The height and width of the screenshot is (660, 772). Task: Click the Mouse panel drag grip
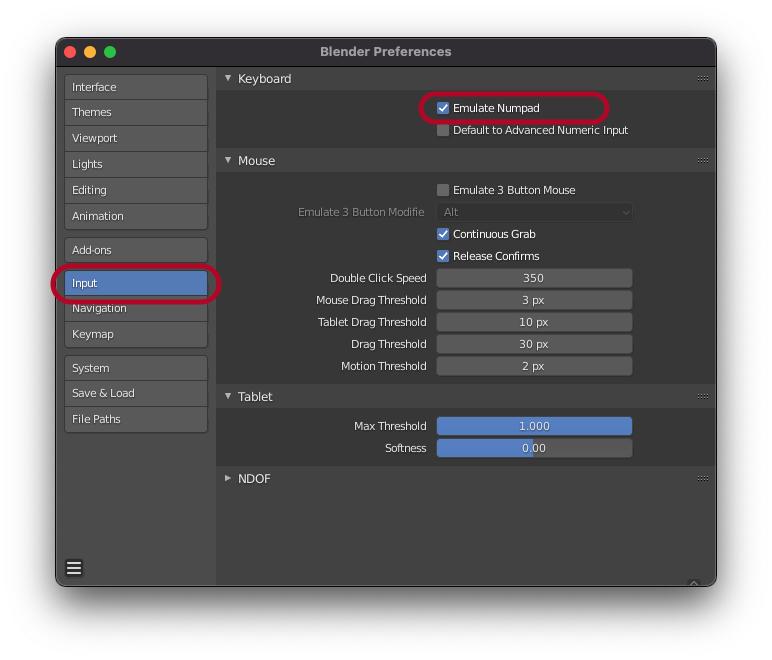click(x=703, y=160)
